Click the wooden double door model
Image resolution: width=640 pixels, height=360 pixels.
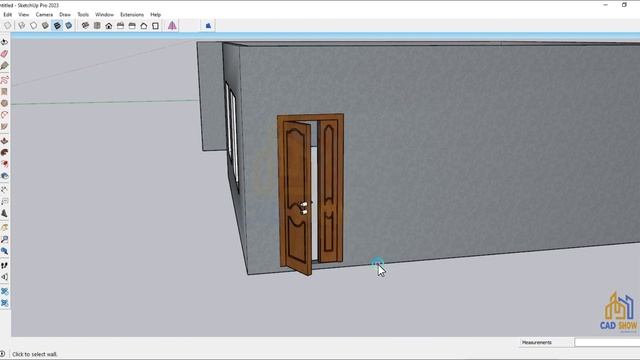311,194
